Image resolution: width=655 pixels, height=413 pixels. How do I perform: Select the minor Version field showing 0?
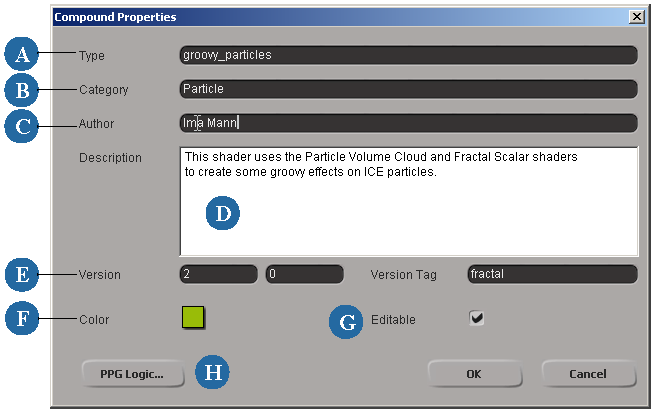pyautogui.click(x=305, y=274)
